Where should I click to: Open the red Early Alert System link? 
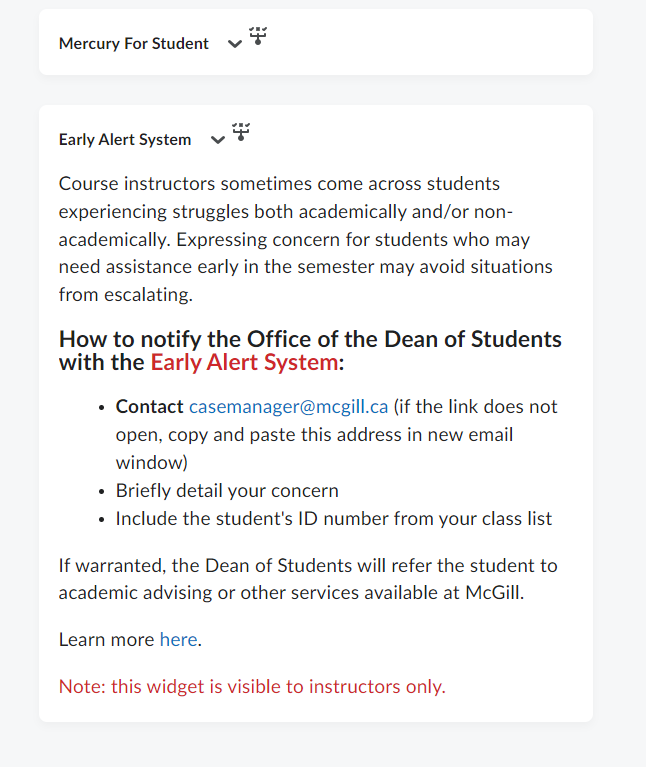point(243,362)
